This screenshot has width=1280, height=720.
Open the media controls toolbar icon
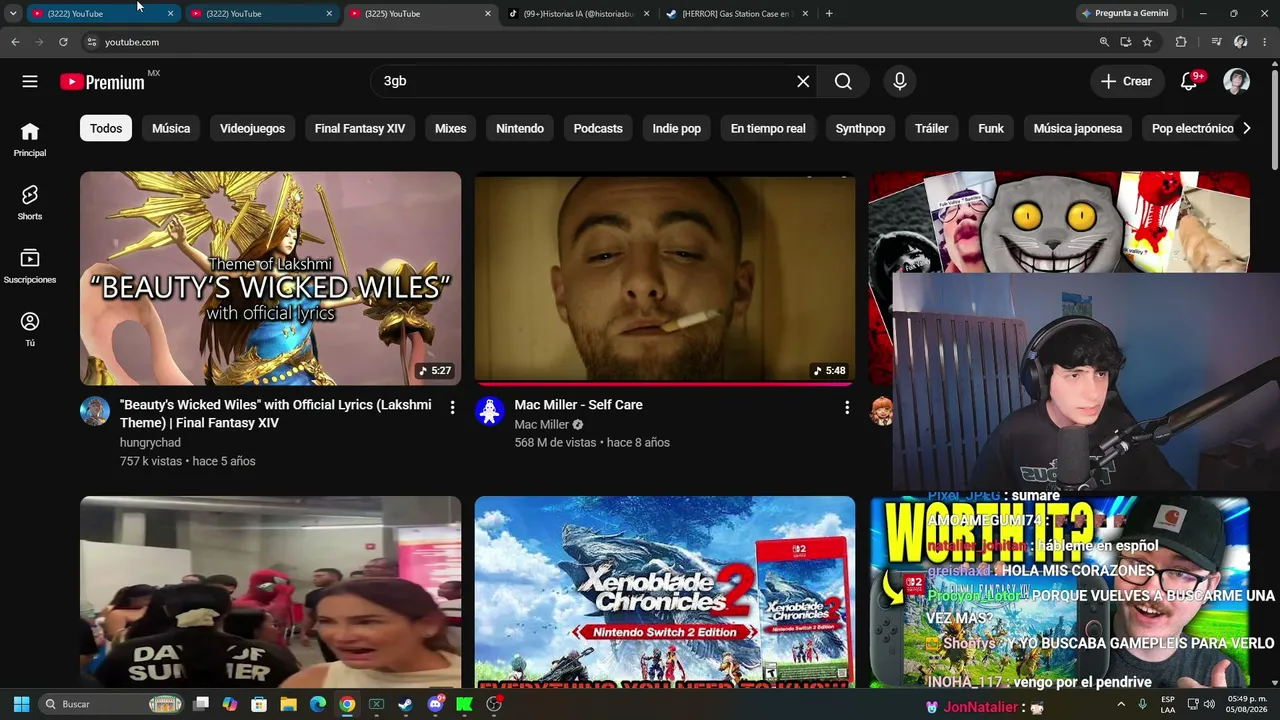pyautogui.click(x=1216, y=42)
